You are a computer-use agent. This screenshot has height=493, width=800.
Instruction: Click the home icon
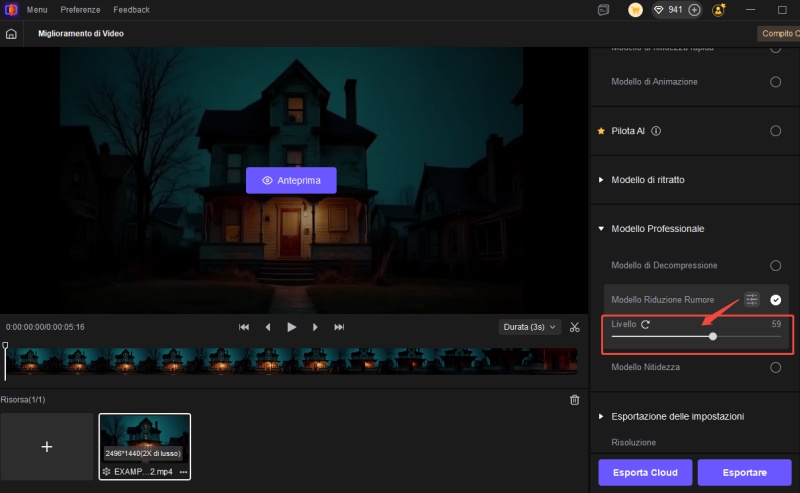pyautogui.click(x=11, y=33)
